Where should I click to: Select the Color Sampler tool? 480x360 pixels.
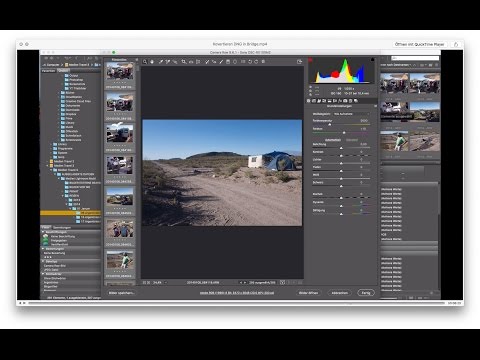tap(168, 62)
